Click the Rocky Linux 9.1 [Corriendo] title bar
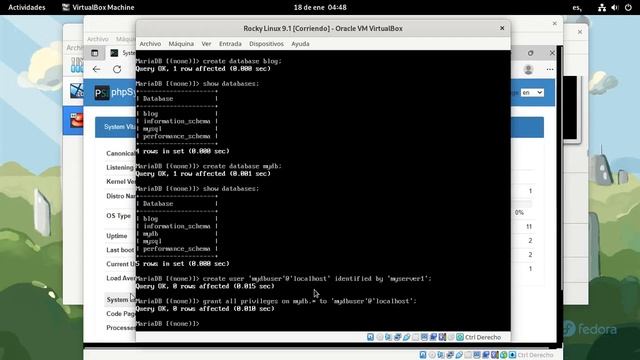This screenshot has height=360, width=640. point(323,28)
